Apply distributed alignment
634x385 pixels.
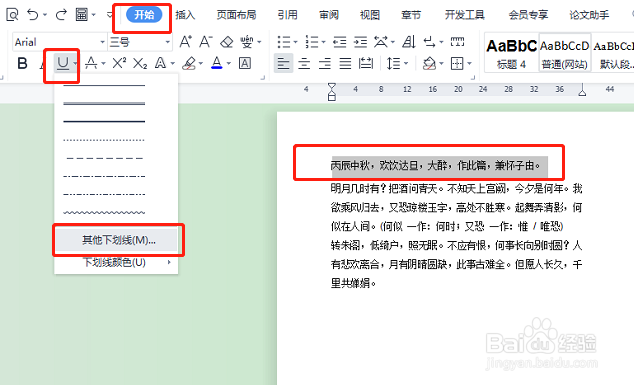(x=366, y=63)
